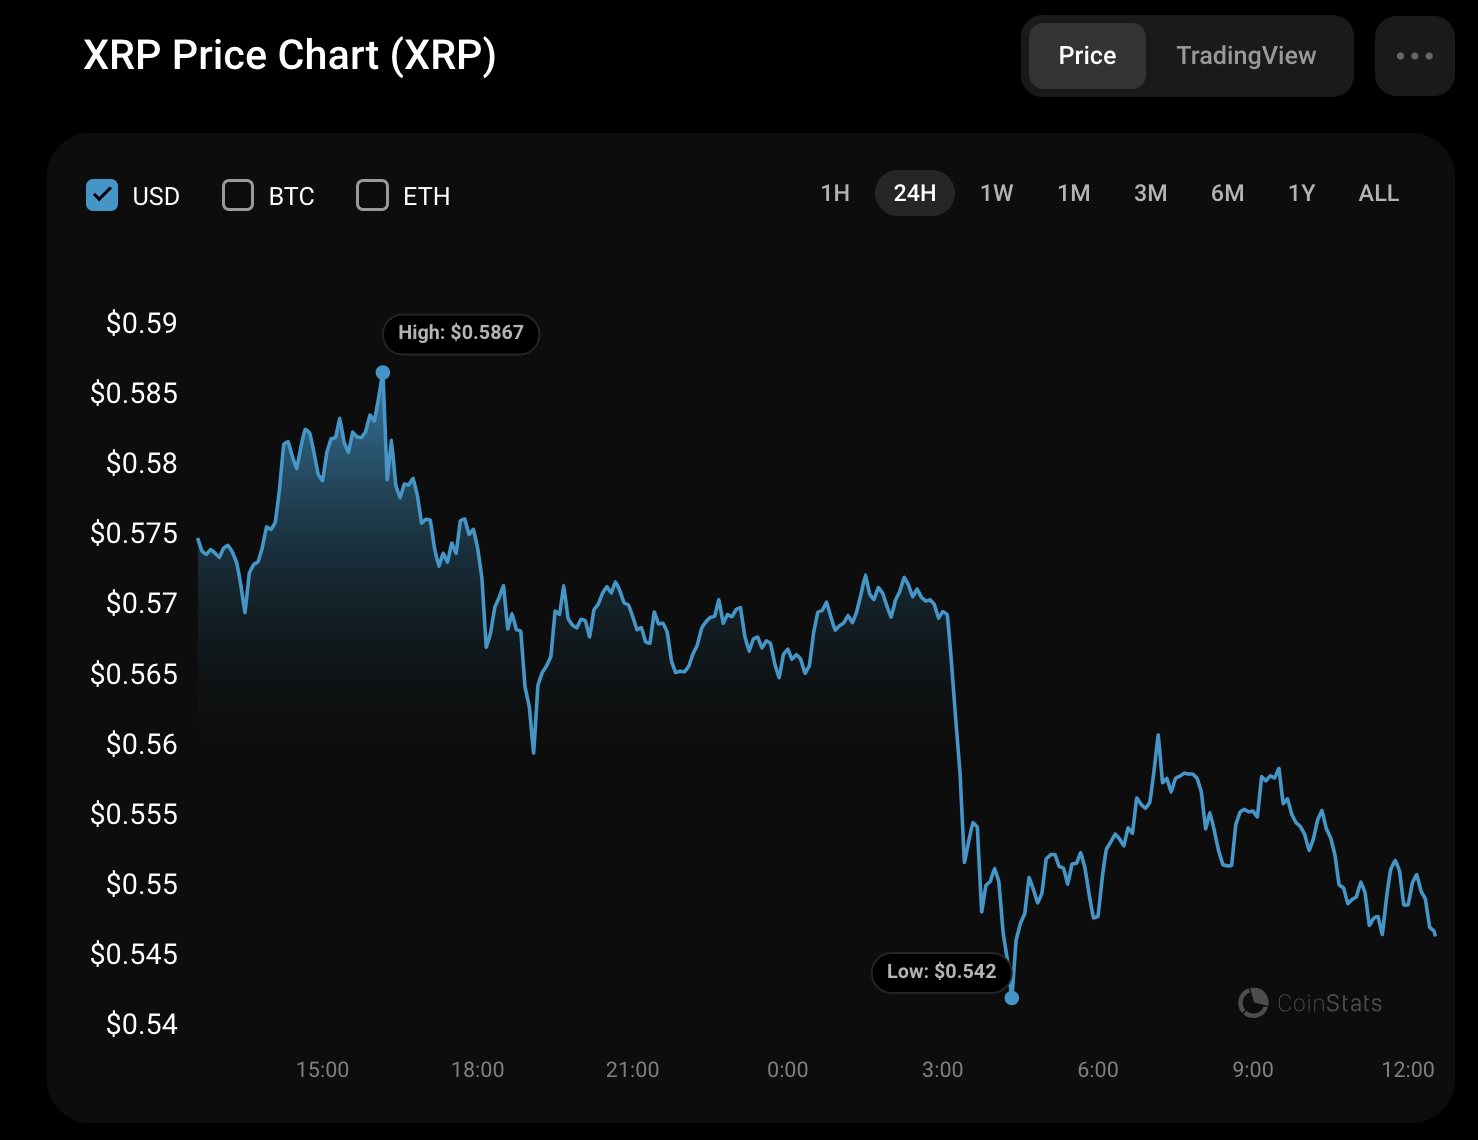Show ALL time price history
The width and height of the screenshot is (1478, 1140).
1378,193
